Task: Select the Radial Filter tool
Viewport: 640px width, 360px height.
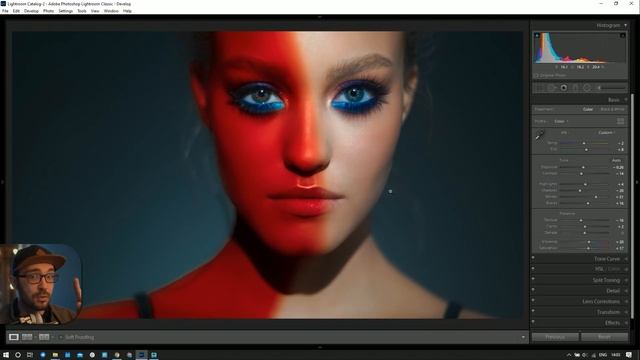Action: (x=587, y=87)
